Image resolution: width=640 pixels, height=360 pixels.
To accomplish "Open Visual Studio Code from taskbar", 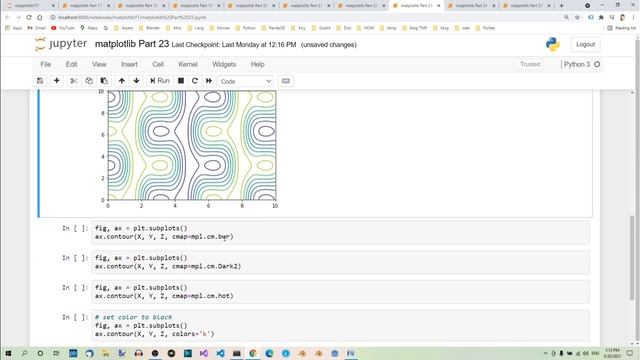I will (x=220, y=353).
